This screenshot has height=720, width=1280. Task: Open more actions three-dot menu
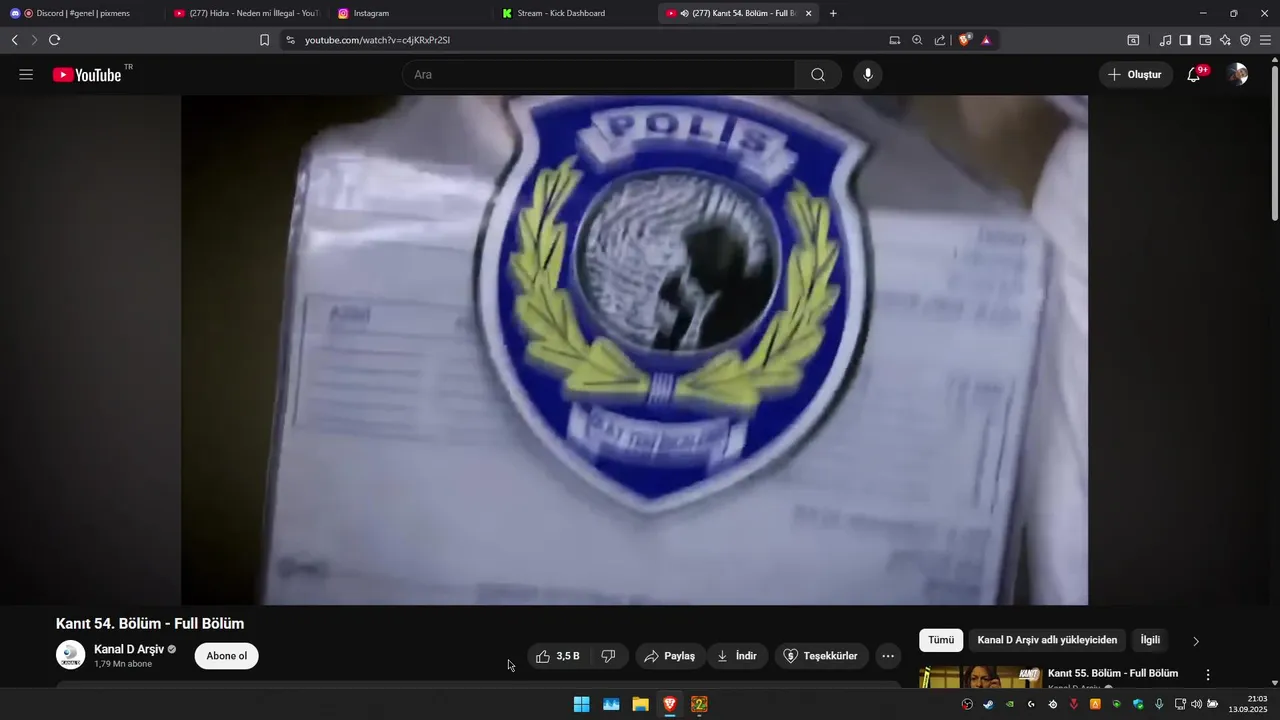point(888,656)
